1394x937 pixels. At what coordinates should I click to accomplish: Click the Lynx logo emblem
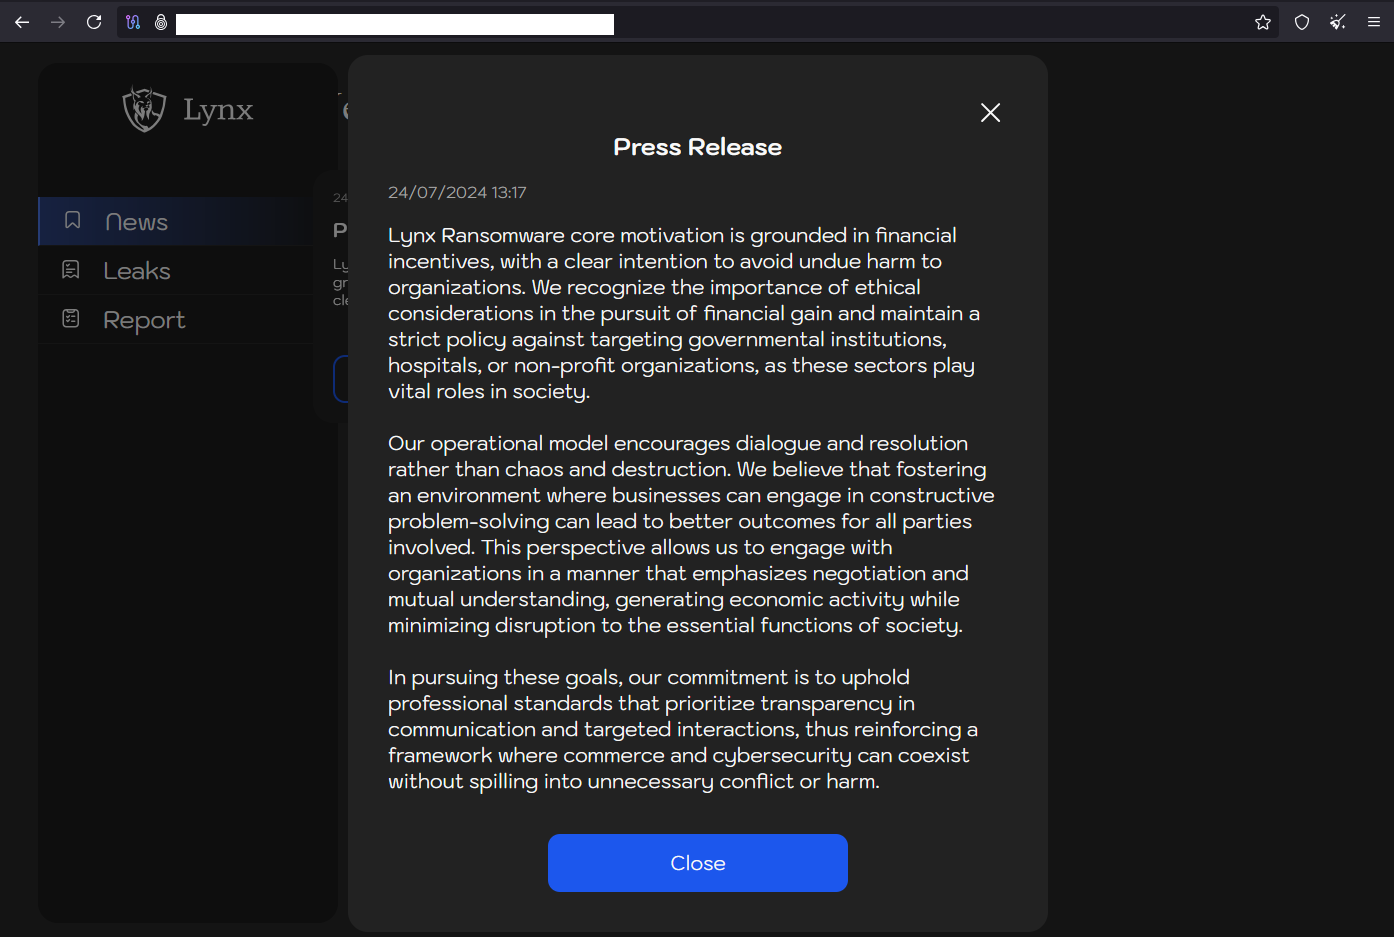coord(144,109)
